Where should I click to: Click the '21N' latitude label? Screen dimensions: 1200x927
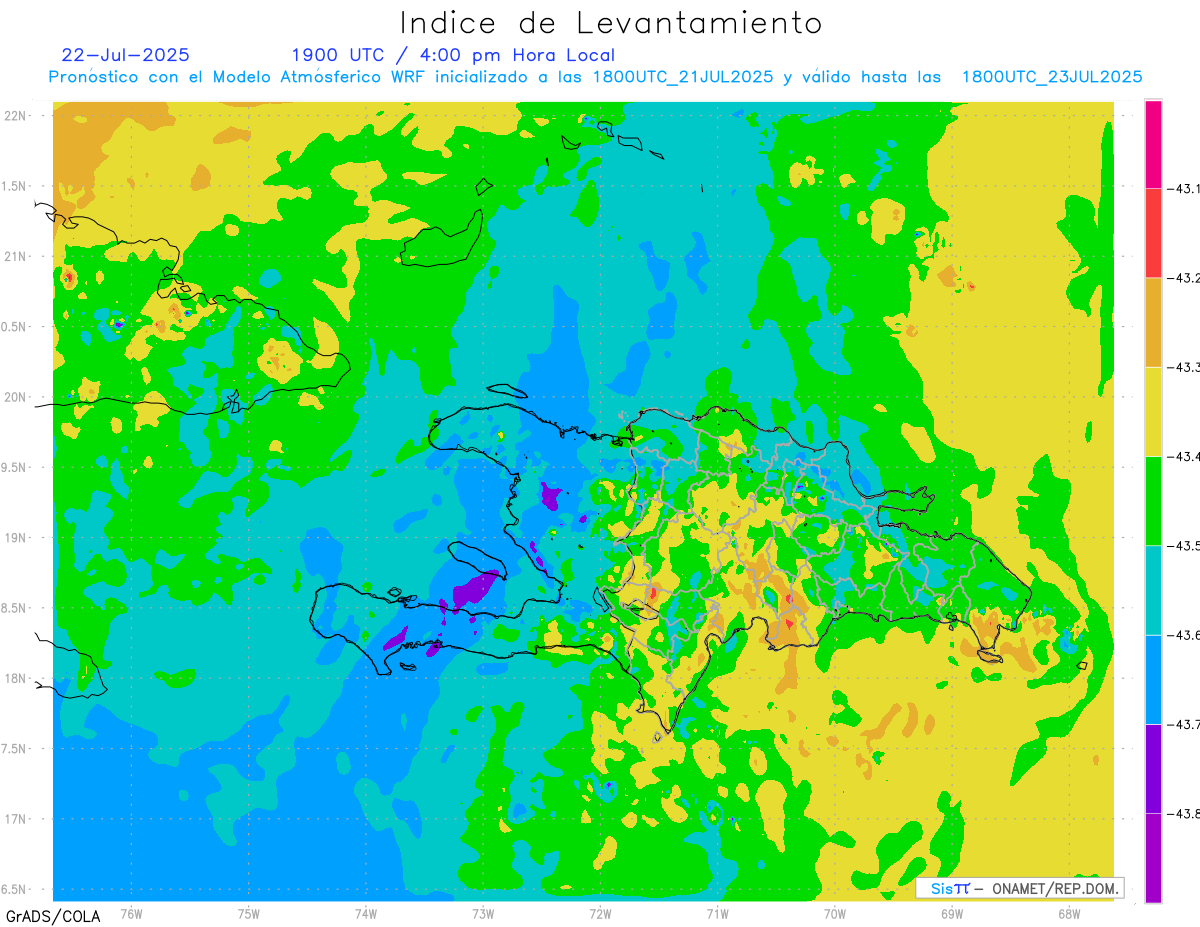16,256
